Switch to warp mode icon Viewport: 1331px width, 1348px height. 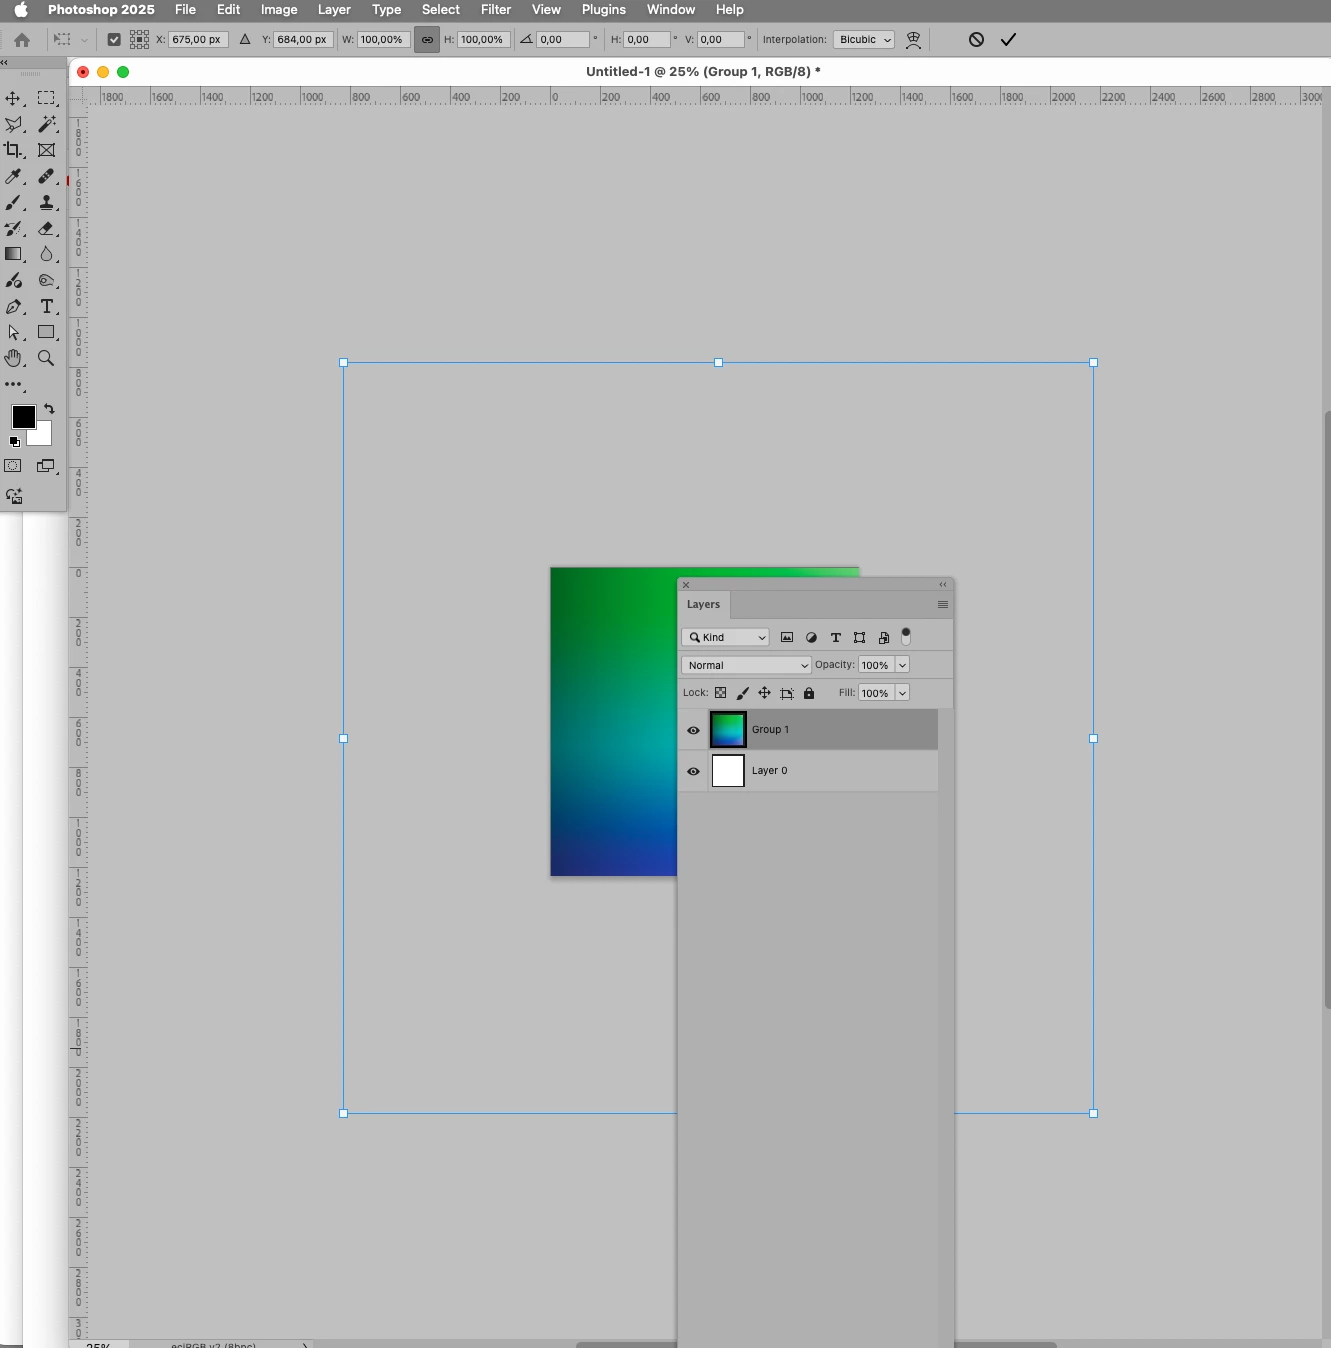click(x=913, y=40)
